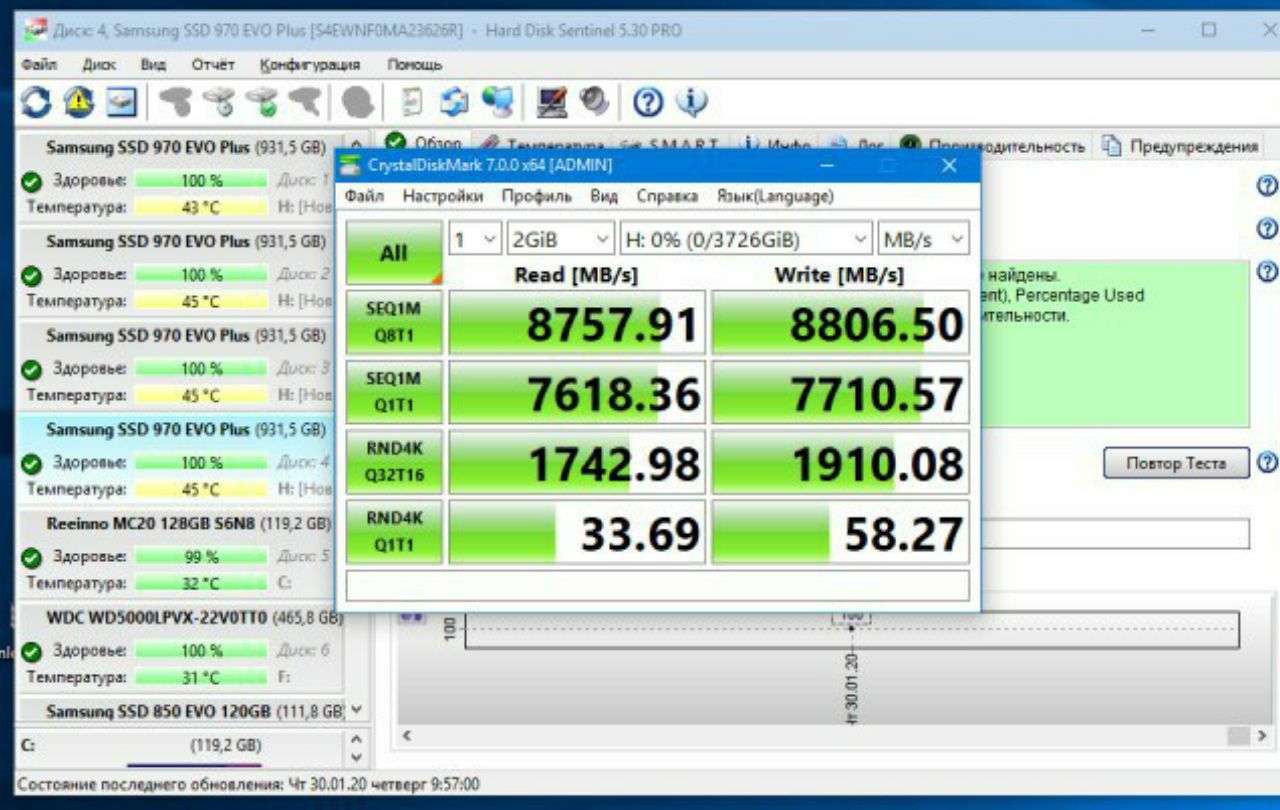The image size is (1280, 810).
Task: Switch to the Обзор tab
Action: tap(424, 145)
